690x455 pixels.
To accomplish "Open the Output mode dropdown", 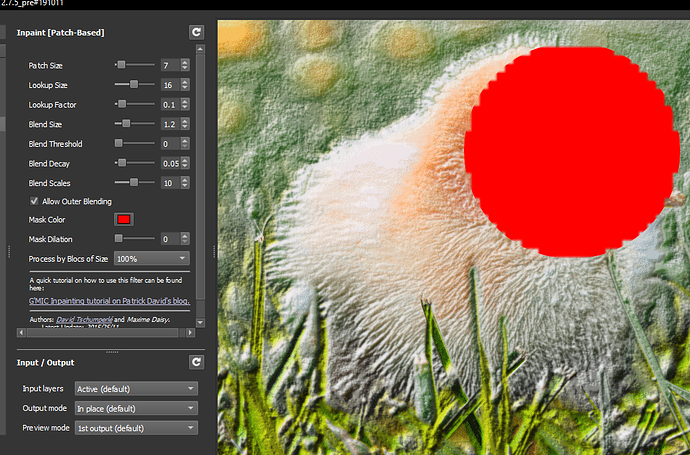I will (x=136, y=408).
